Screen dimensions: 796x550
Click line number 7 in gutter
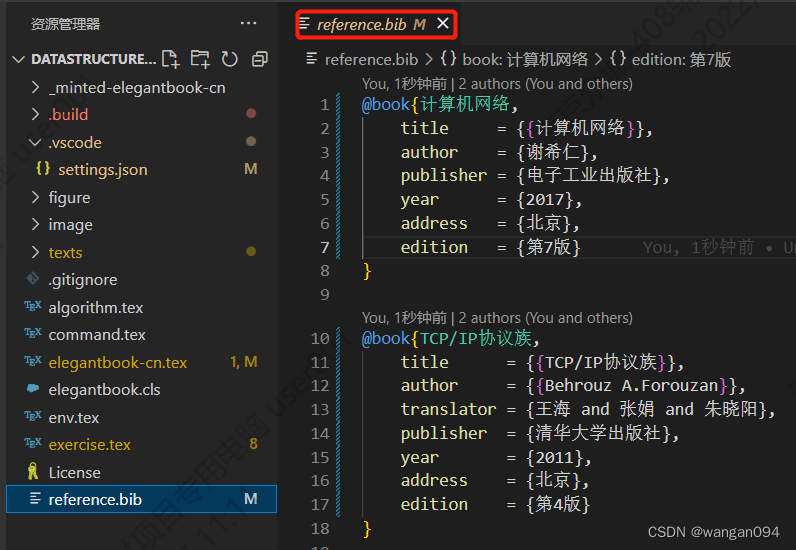click(325, 247)
